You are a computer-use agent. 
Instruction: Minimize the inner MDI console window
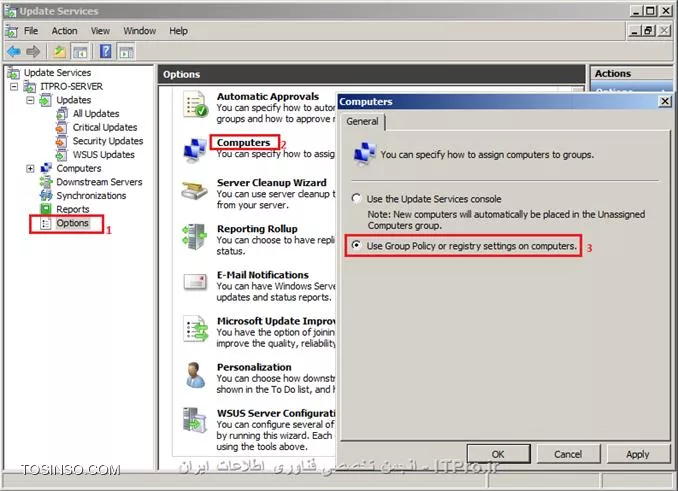pos(634,31)
